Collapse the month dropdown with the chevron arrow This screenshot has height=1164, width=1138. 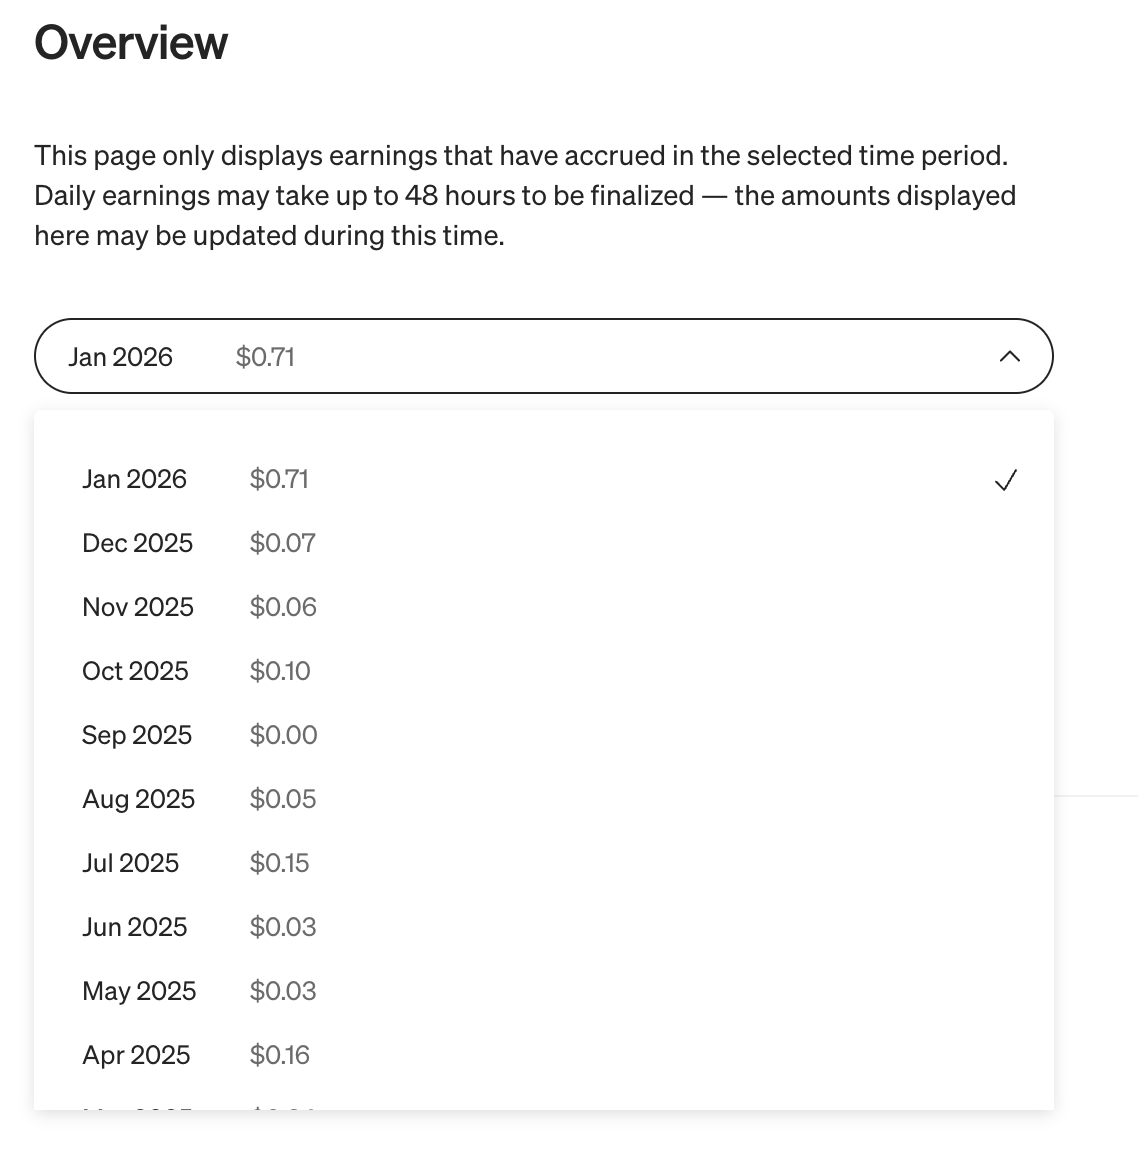pos(1009,356)
